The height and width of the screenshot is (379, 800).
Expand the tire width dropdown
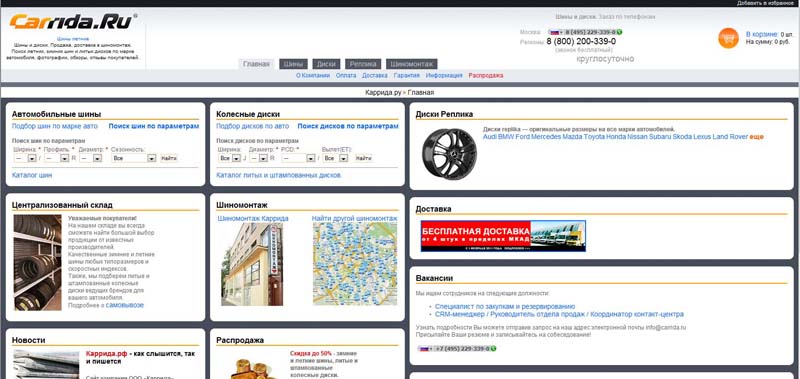click(25, 159)
